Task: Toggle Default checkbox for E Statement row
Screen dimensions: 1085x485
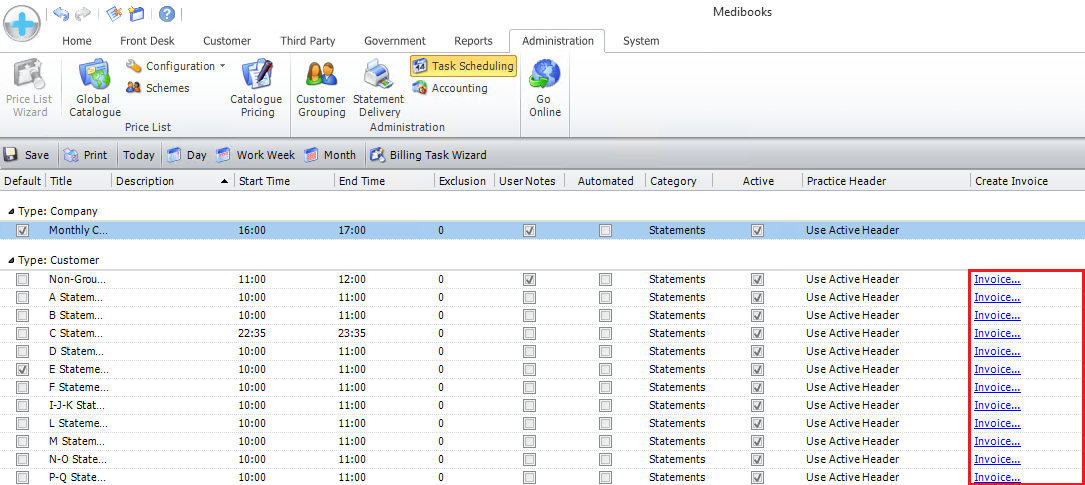Action: [23, 369]
